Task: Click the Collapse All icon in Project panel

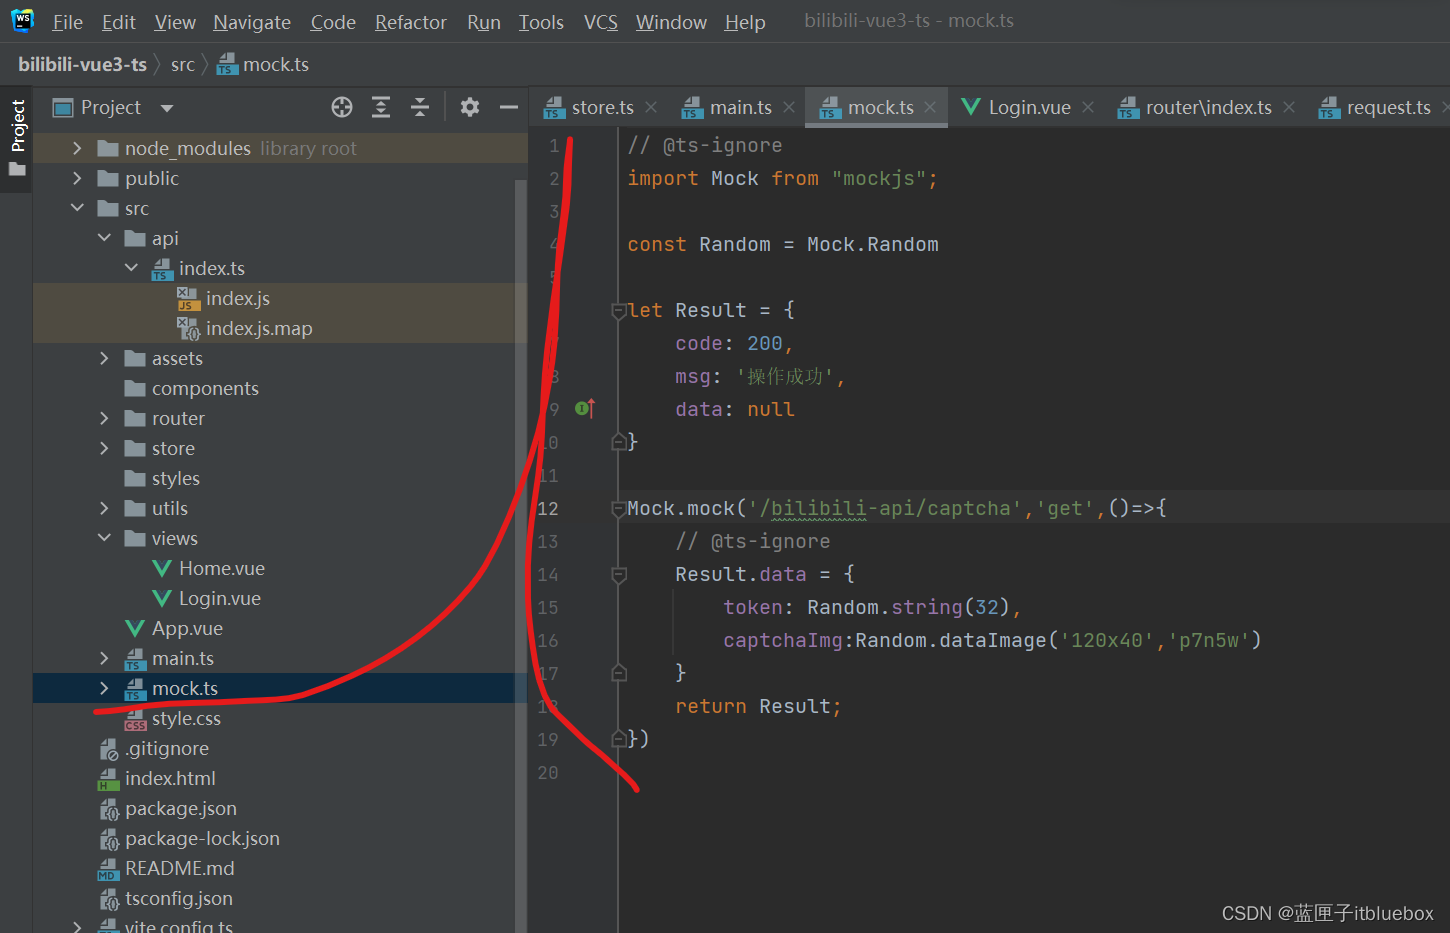Action: pos(420,107)
